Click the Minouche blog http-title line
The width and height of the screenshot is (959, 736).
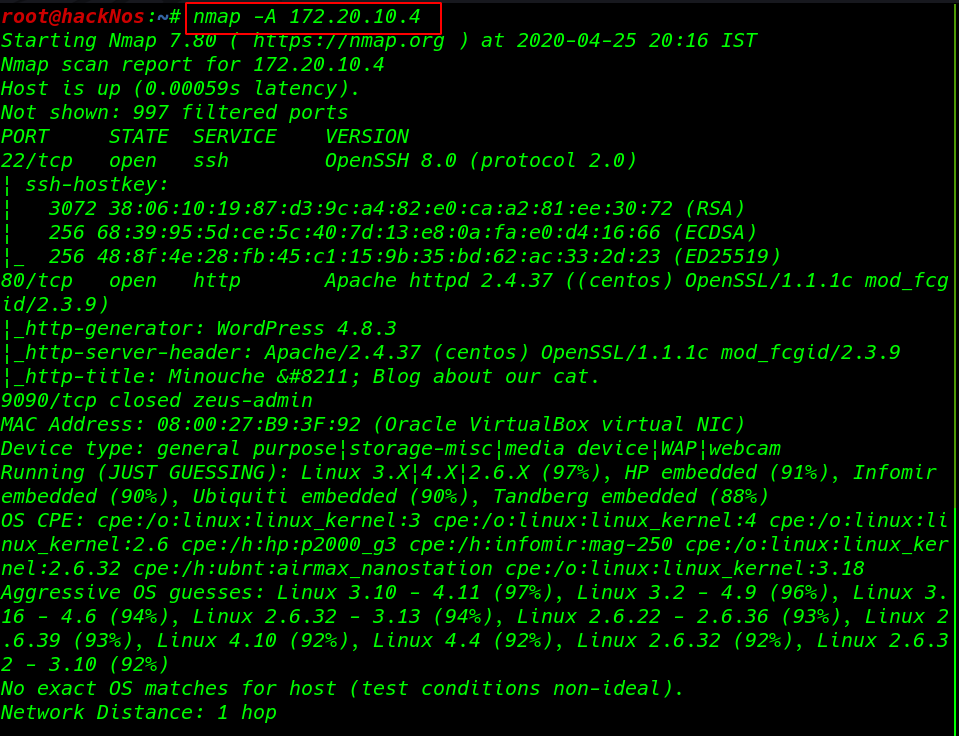[301, 377]
